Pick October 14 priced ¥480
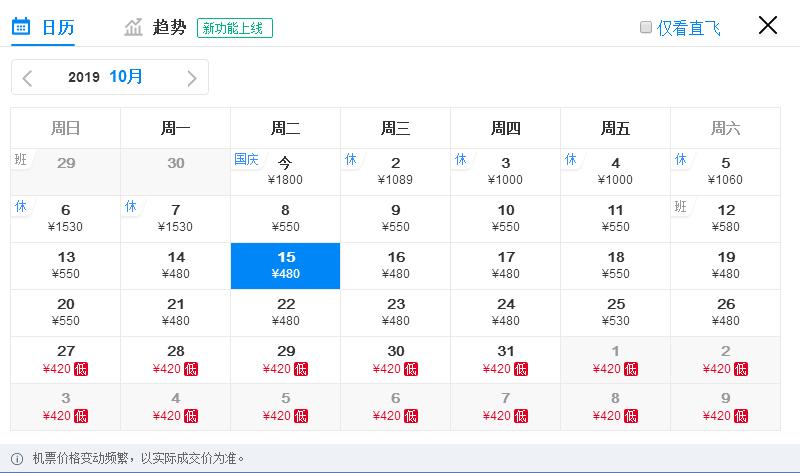Screen dimensions: 800x473 tap(176, 266)
